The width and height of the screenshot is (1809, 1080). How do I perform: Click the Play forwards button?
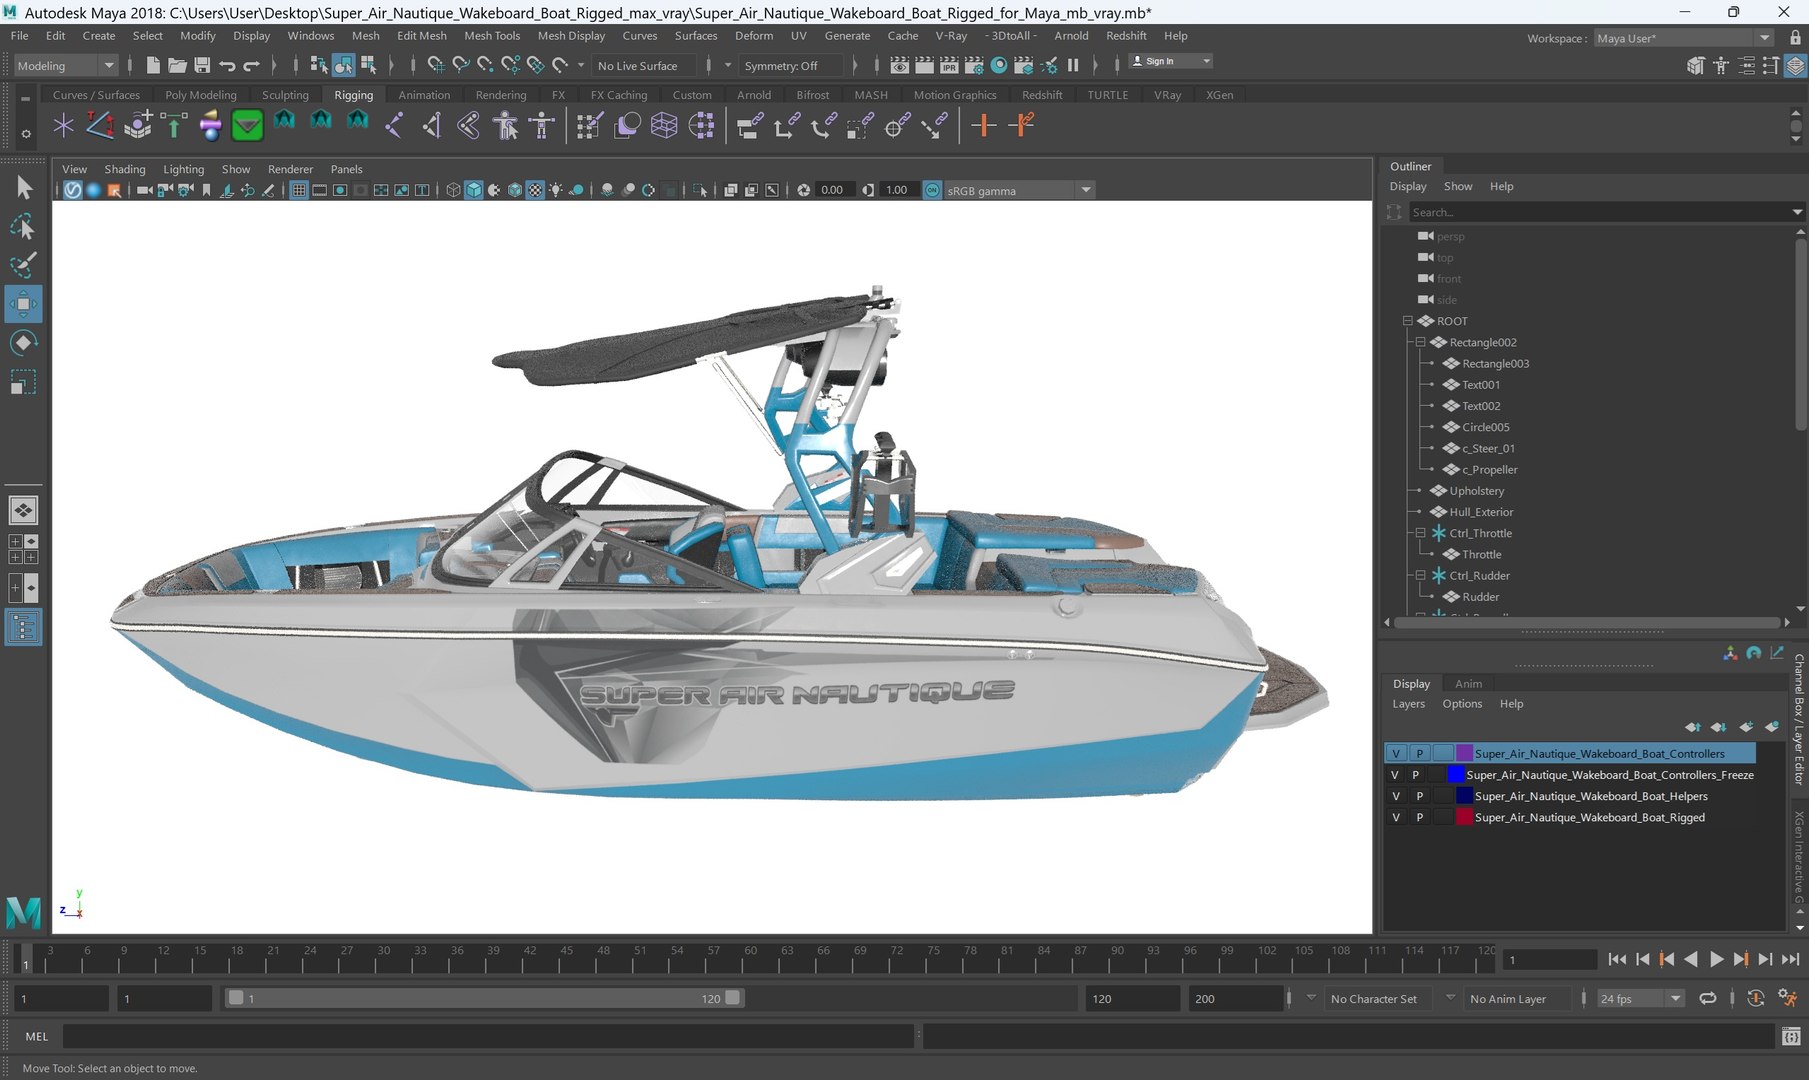pos(1716,959)
